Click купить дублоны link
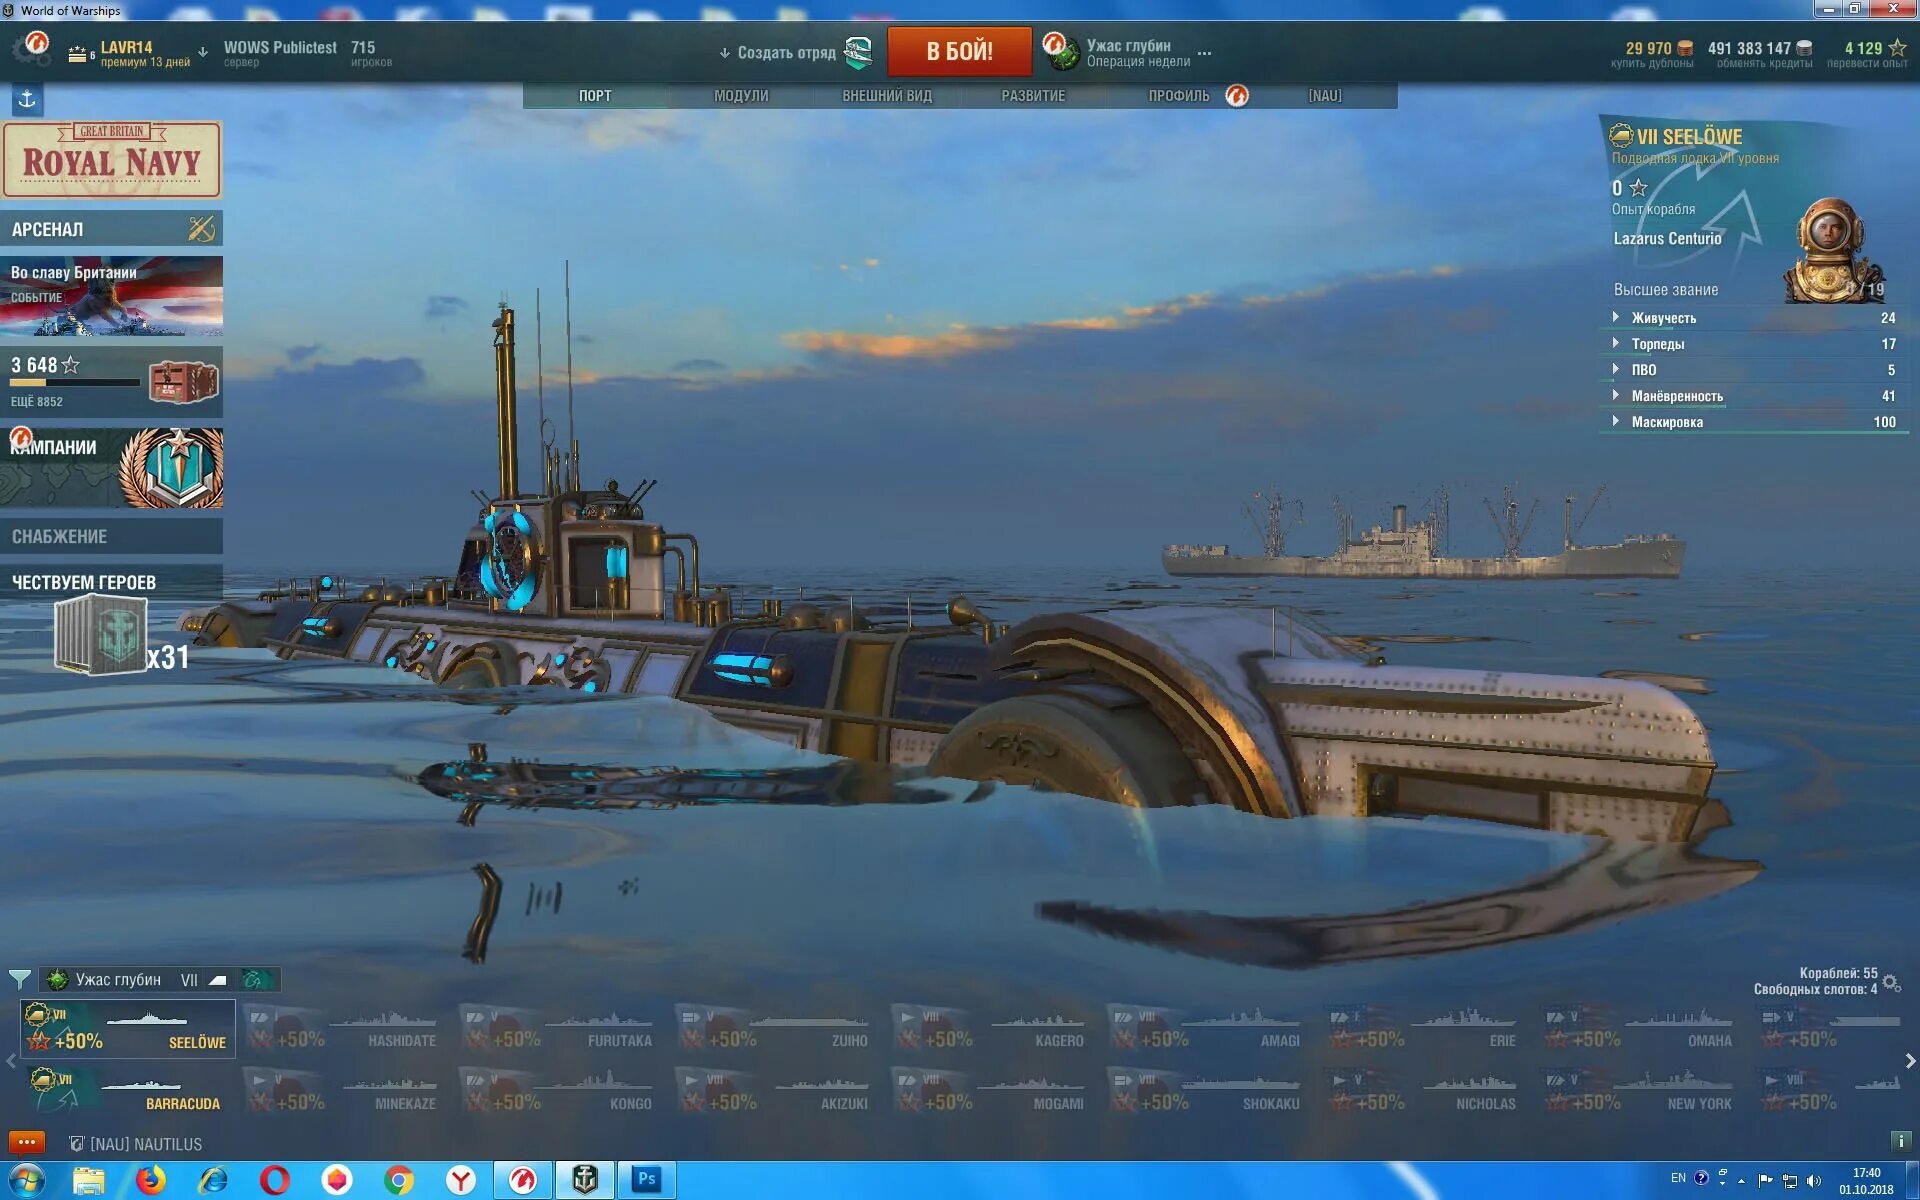This screenshot has height=1200, width=1920. pyautogui.click(x=1652, y=64)
